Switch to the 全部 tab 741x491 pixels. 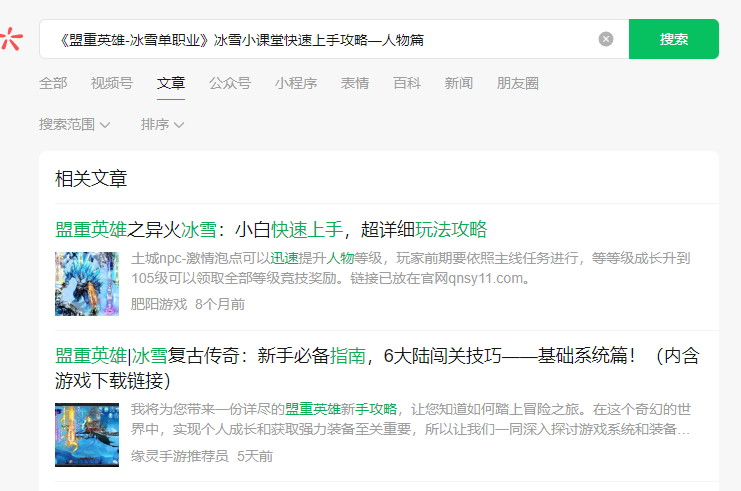tap(53, 84)
